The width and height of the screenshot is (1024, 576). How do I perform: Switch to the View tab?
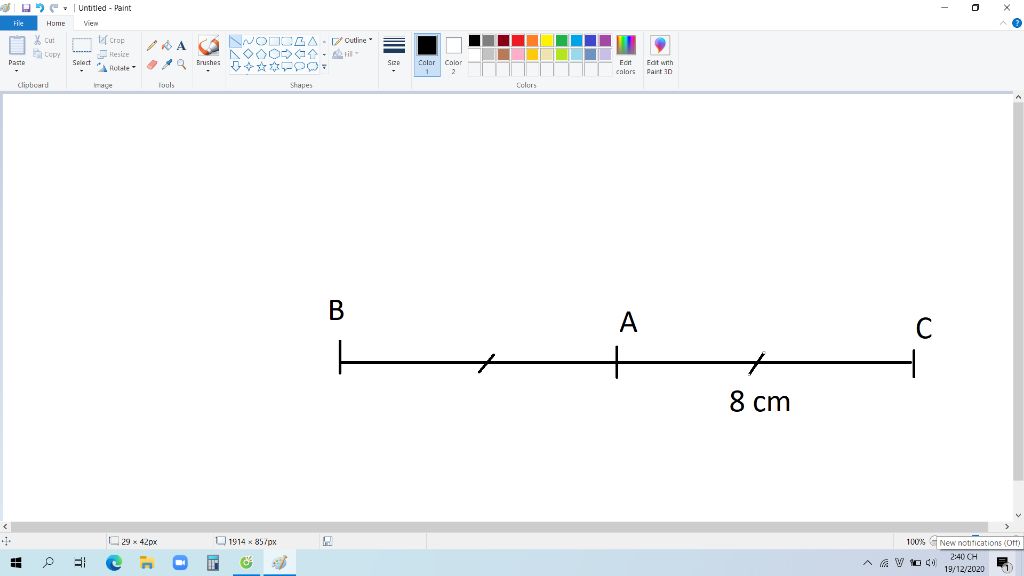click(91, 23)
